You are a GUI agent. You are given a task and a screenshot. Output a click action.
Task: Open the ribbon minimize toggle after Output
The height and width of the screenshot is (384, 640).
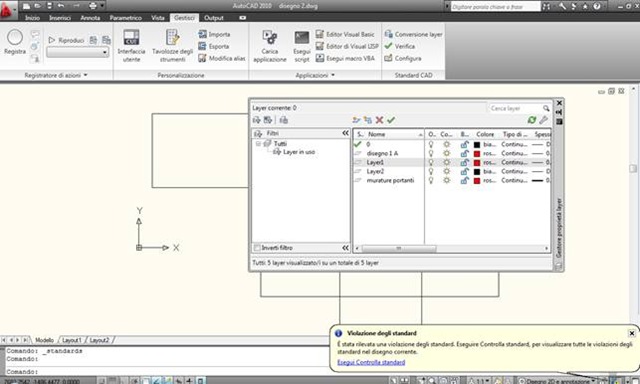pos(242,18)
